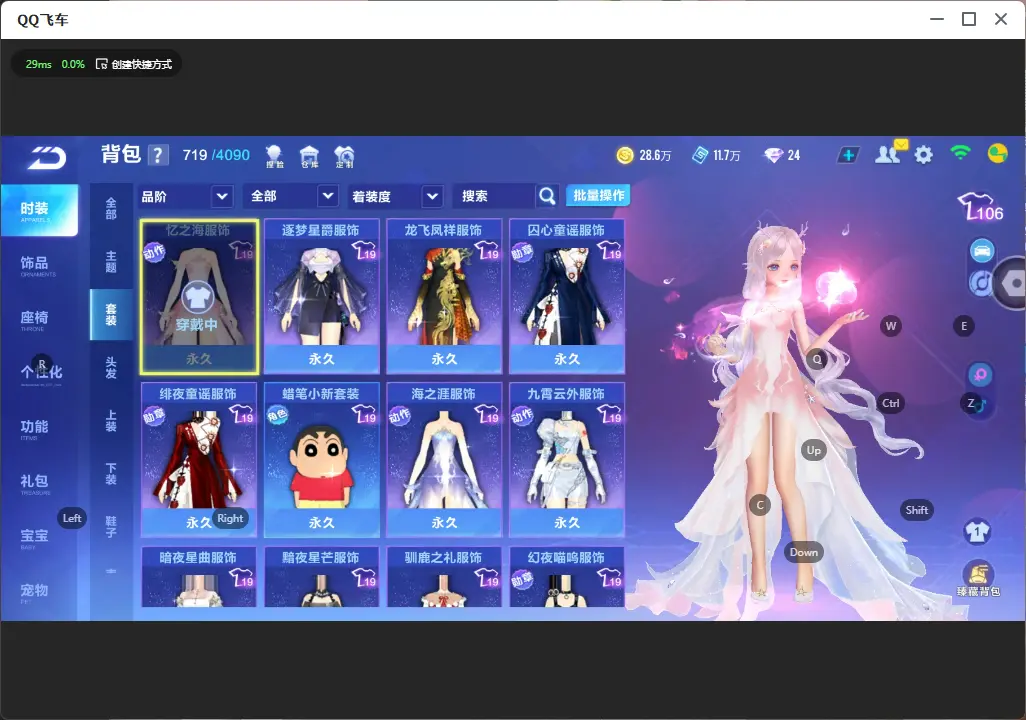This screenshot has height=720, width=1026.
Task: Click the Down key overlay button
Action: (x=804, y=552)
